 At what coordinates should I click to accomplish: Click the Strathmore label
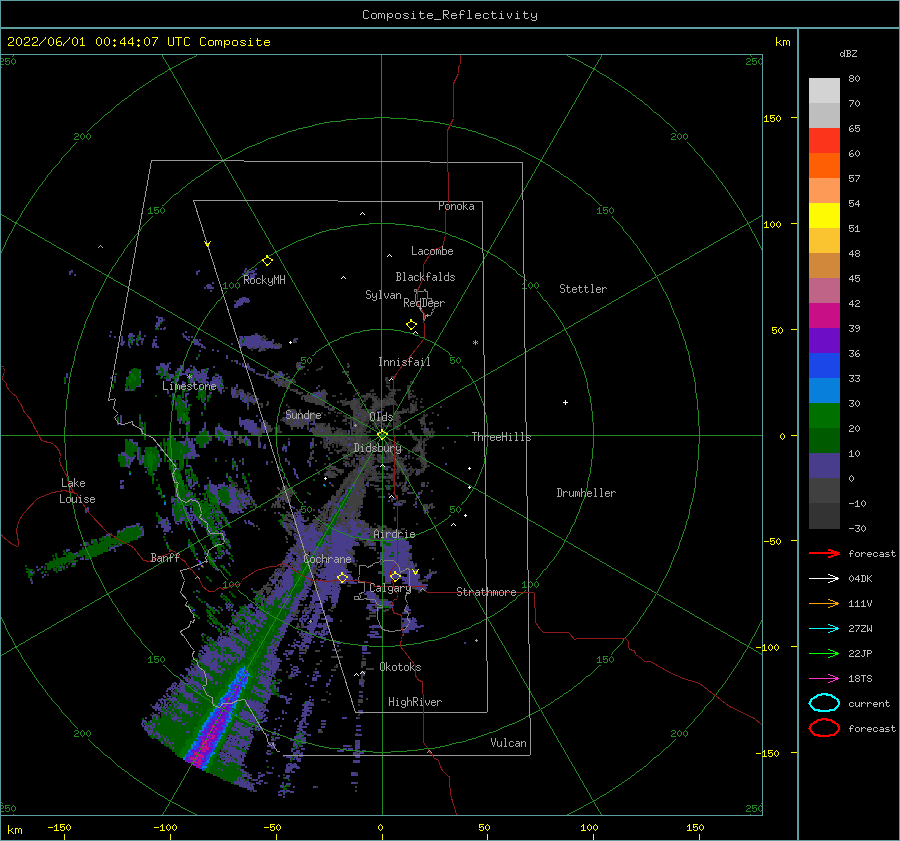486,592
